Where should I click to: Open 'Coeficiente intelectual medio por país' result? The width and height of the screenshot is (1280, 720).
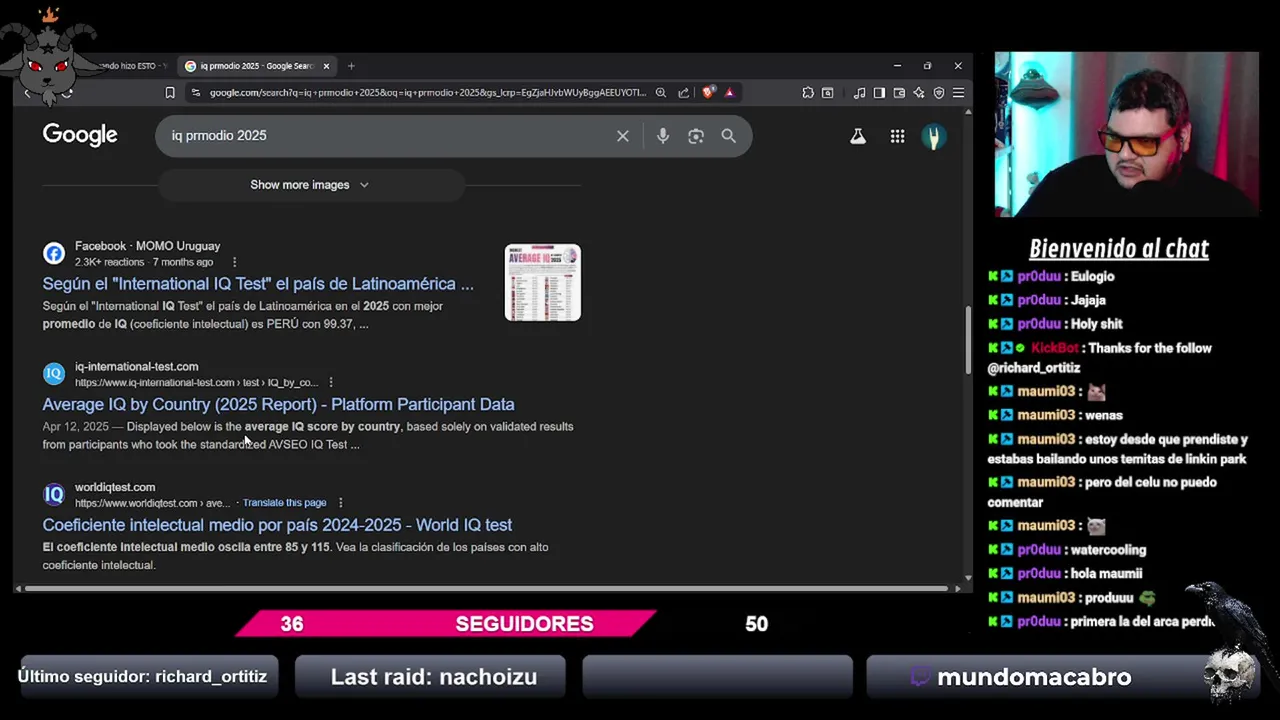tap(277, 525)
